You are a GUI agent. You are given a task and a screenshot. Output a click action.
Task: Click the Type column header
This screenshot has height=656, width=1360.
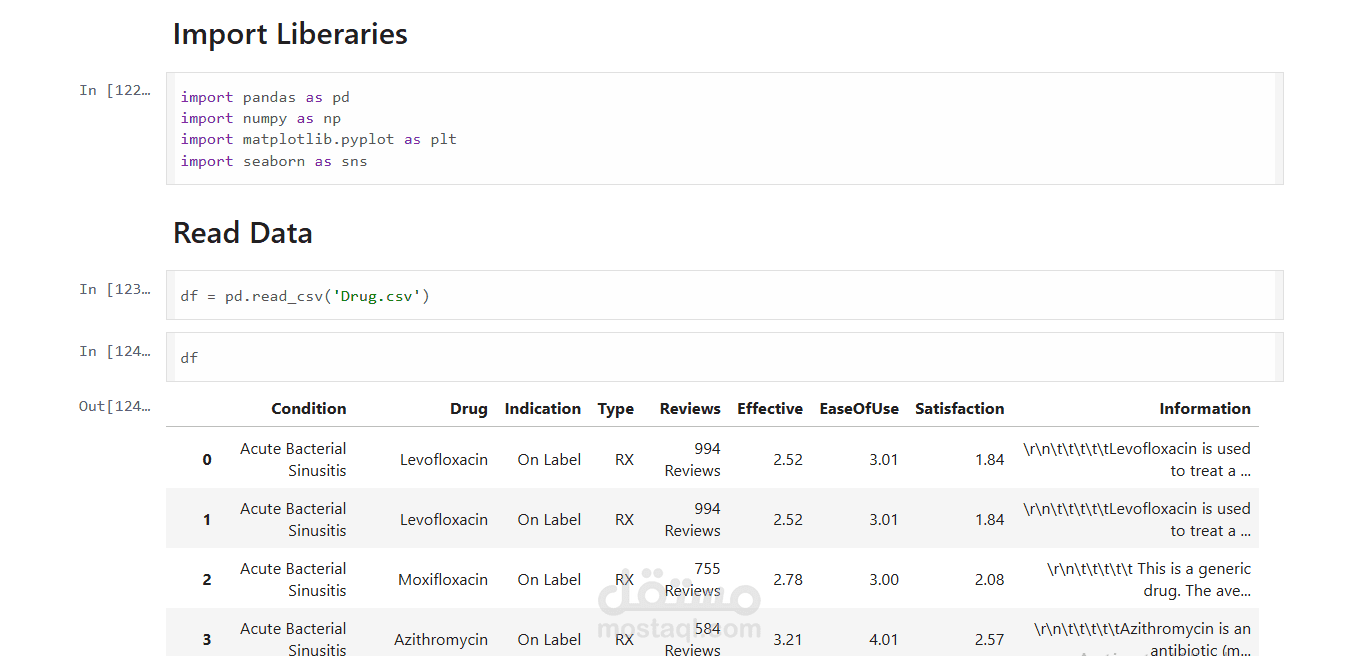click(616, 408)
